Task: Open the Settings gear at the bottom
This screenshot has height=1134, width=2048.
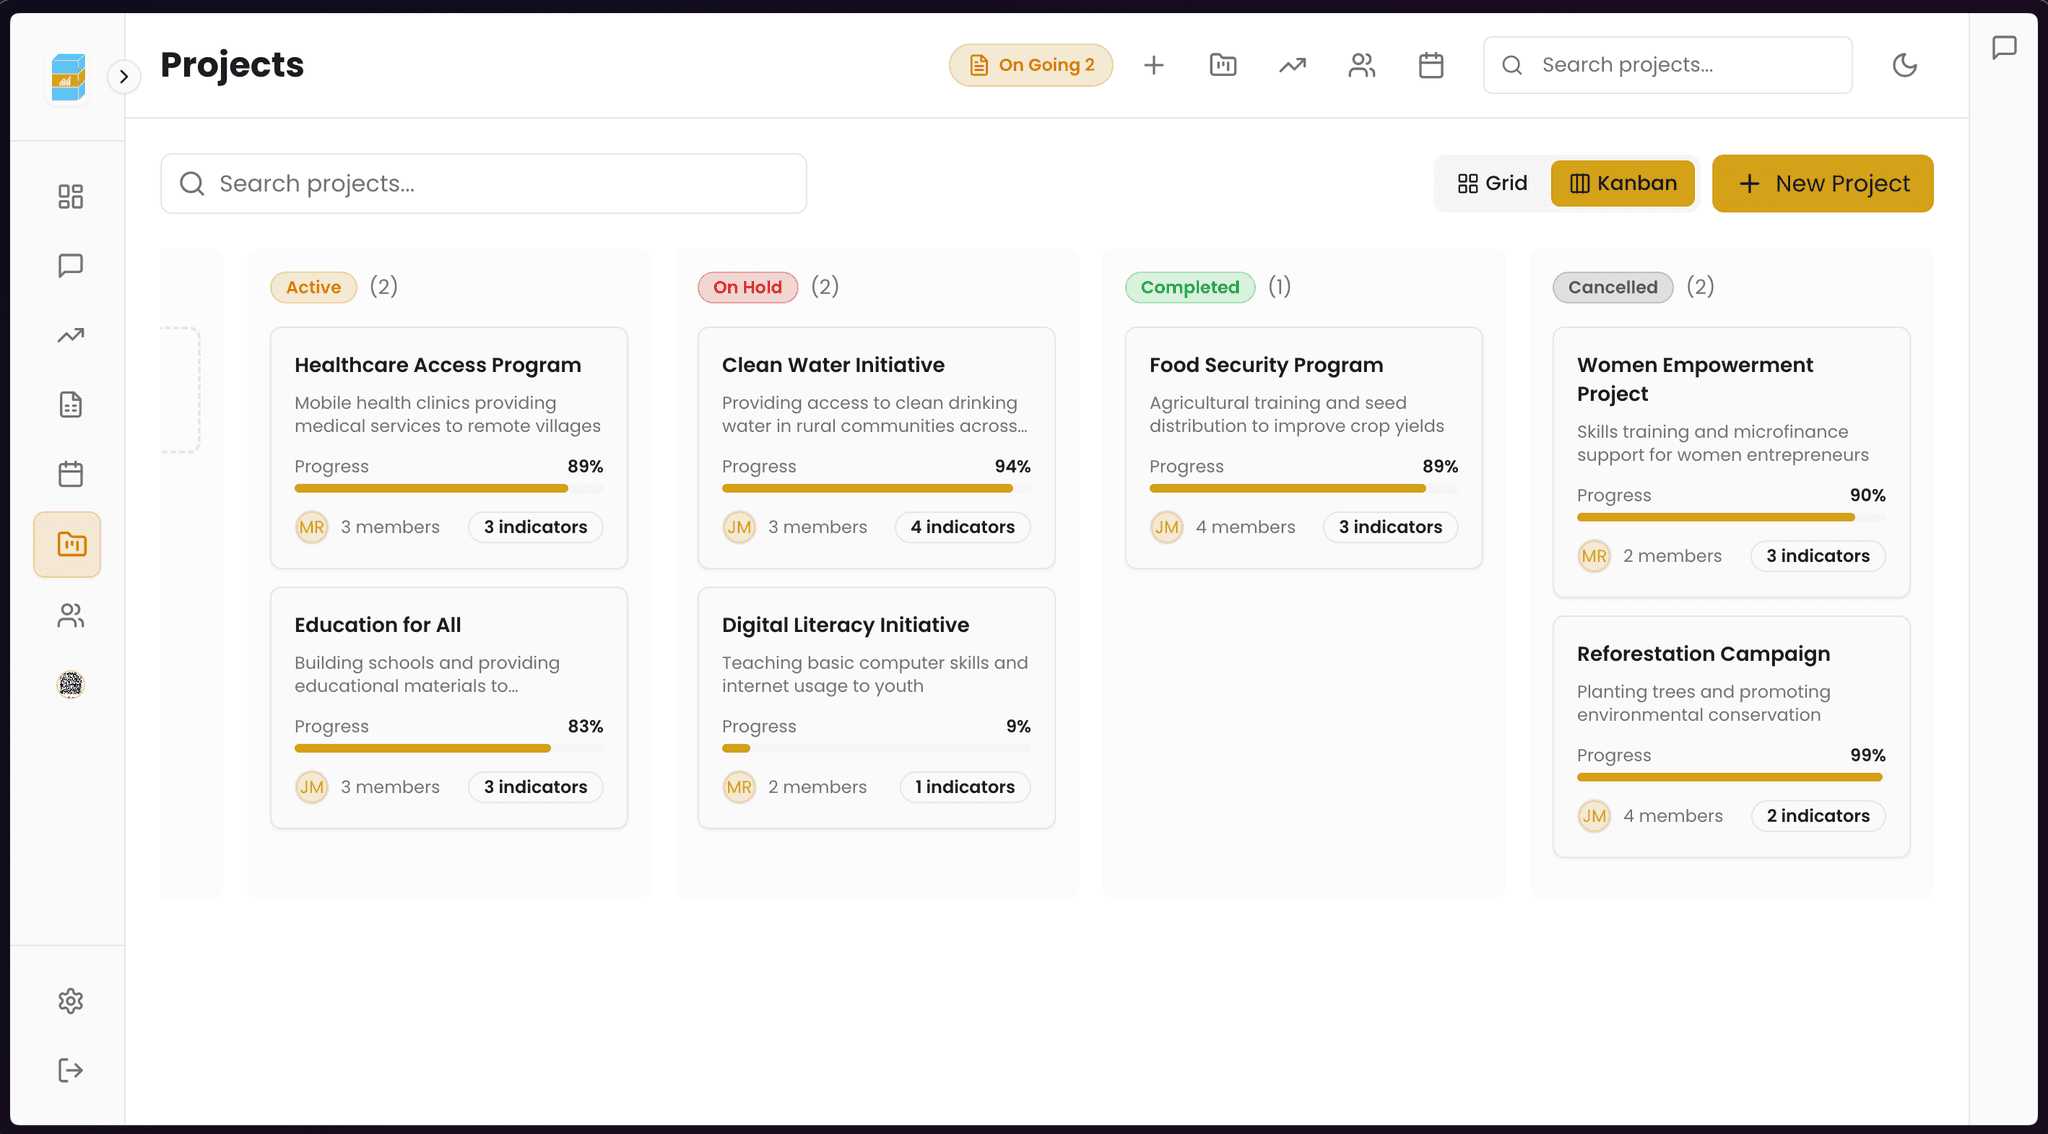Action: point(70,1001)
